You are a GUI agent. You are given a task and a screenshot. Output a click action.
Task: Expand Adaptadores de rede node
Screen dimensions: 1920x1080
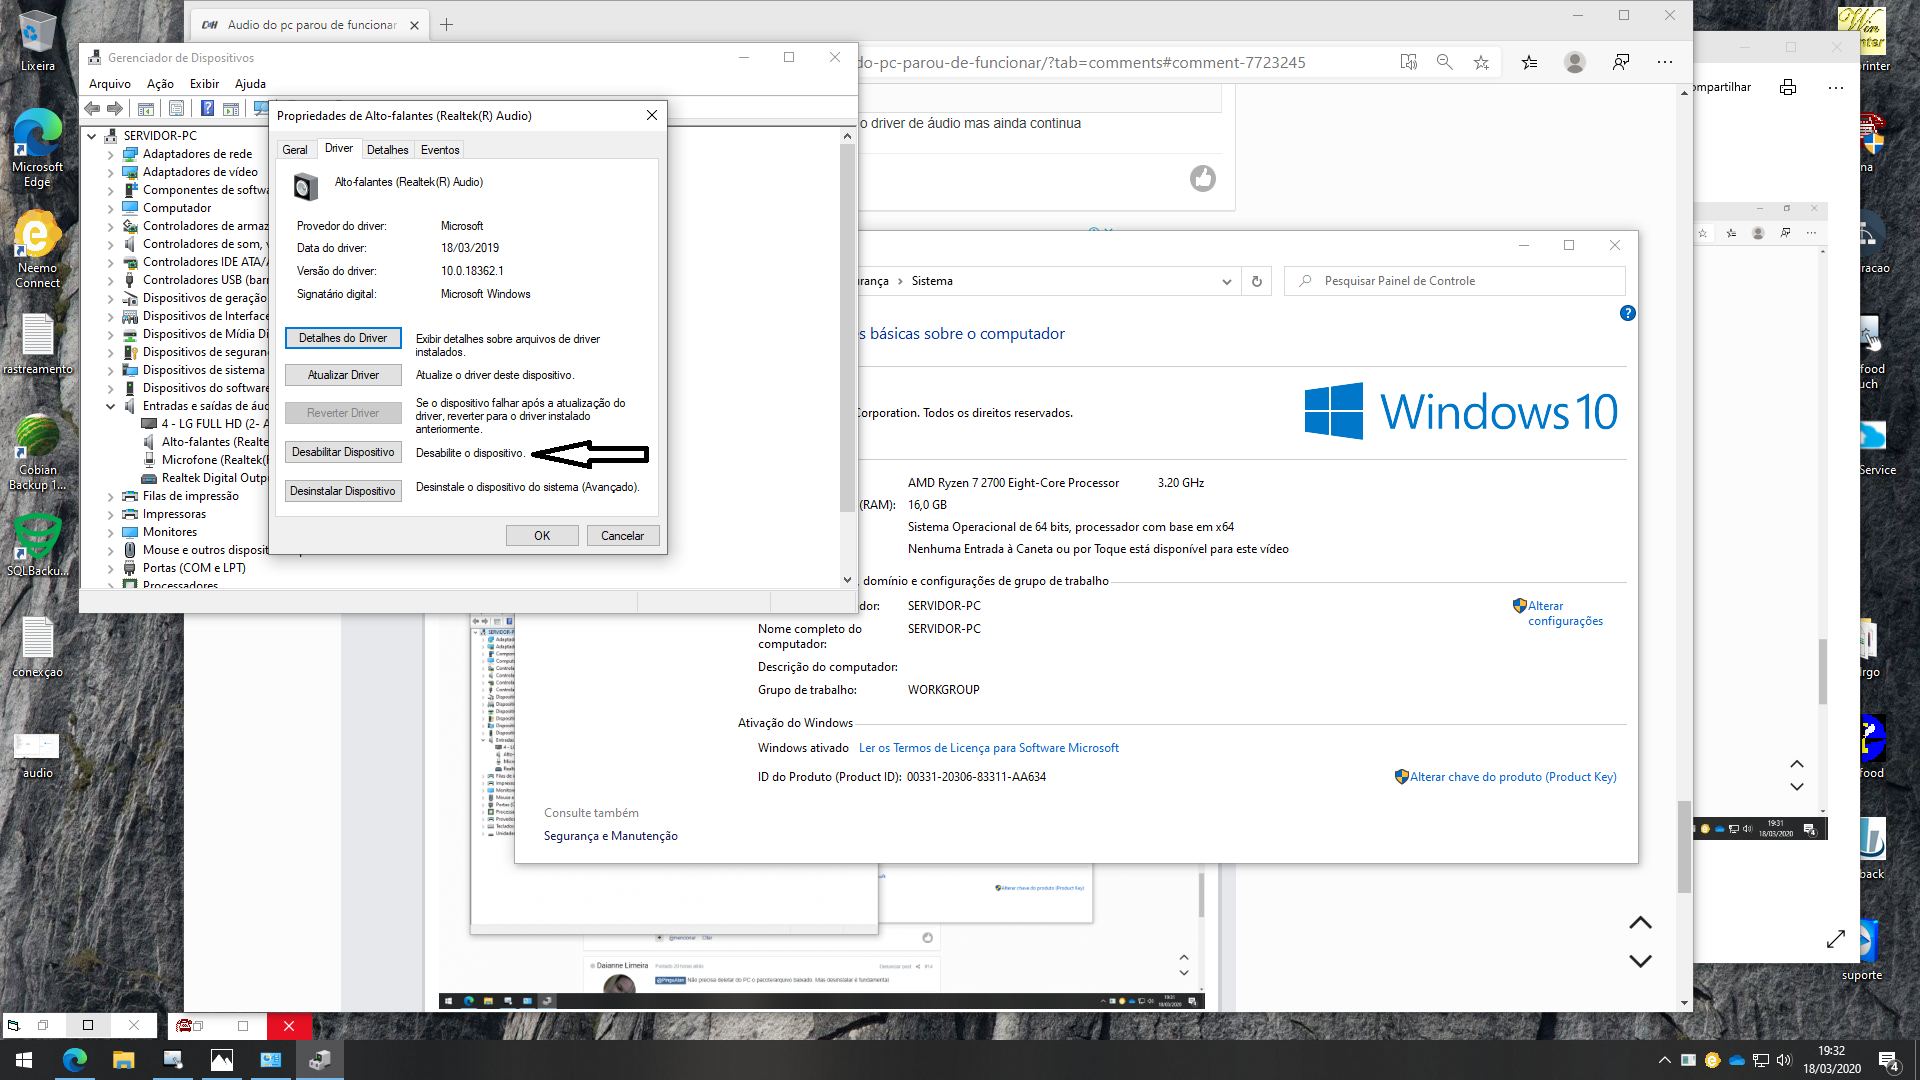(x=110, y=154)
